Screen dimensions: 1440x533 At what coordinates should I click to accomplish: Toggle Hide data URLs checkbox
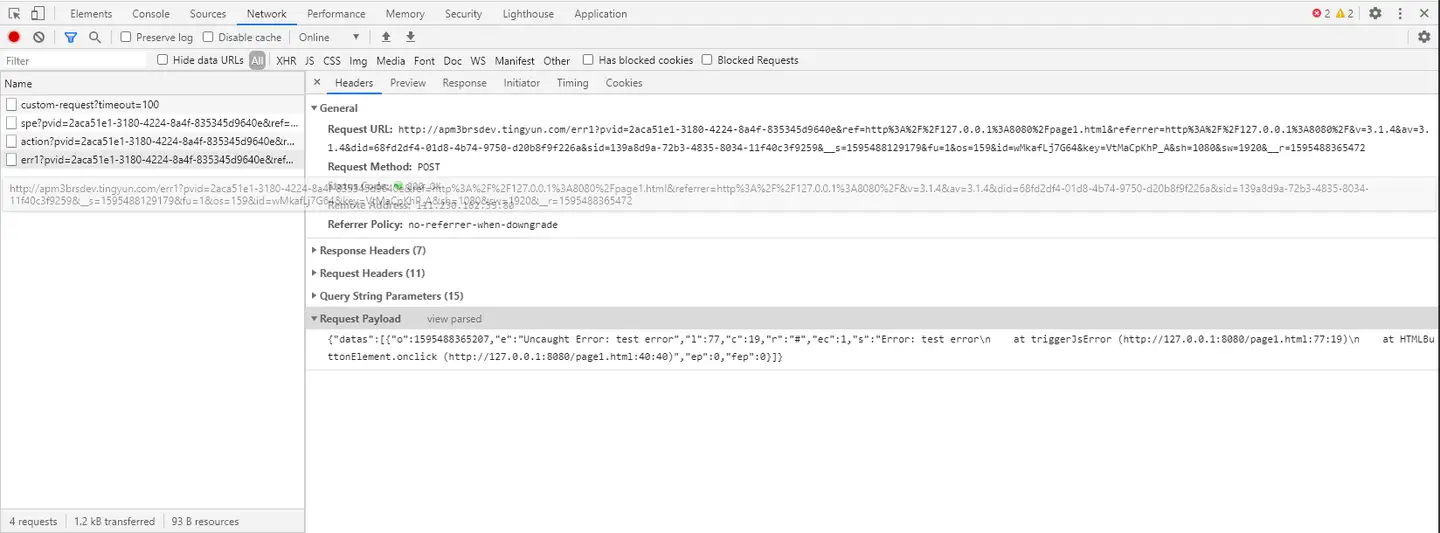(x=163, y=60)
